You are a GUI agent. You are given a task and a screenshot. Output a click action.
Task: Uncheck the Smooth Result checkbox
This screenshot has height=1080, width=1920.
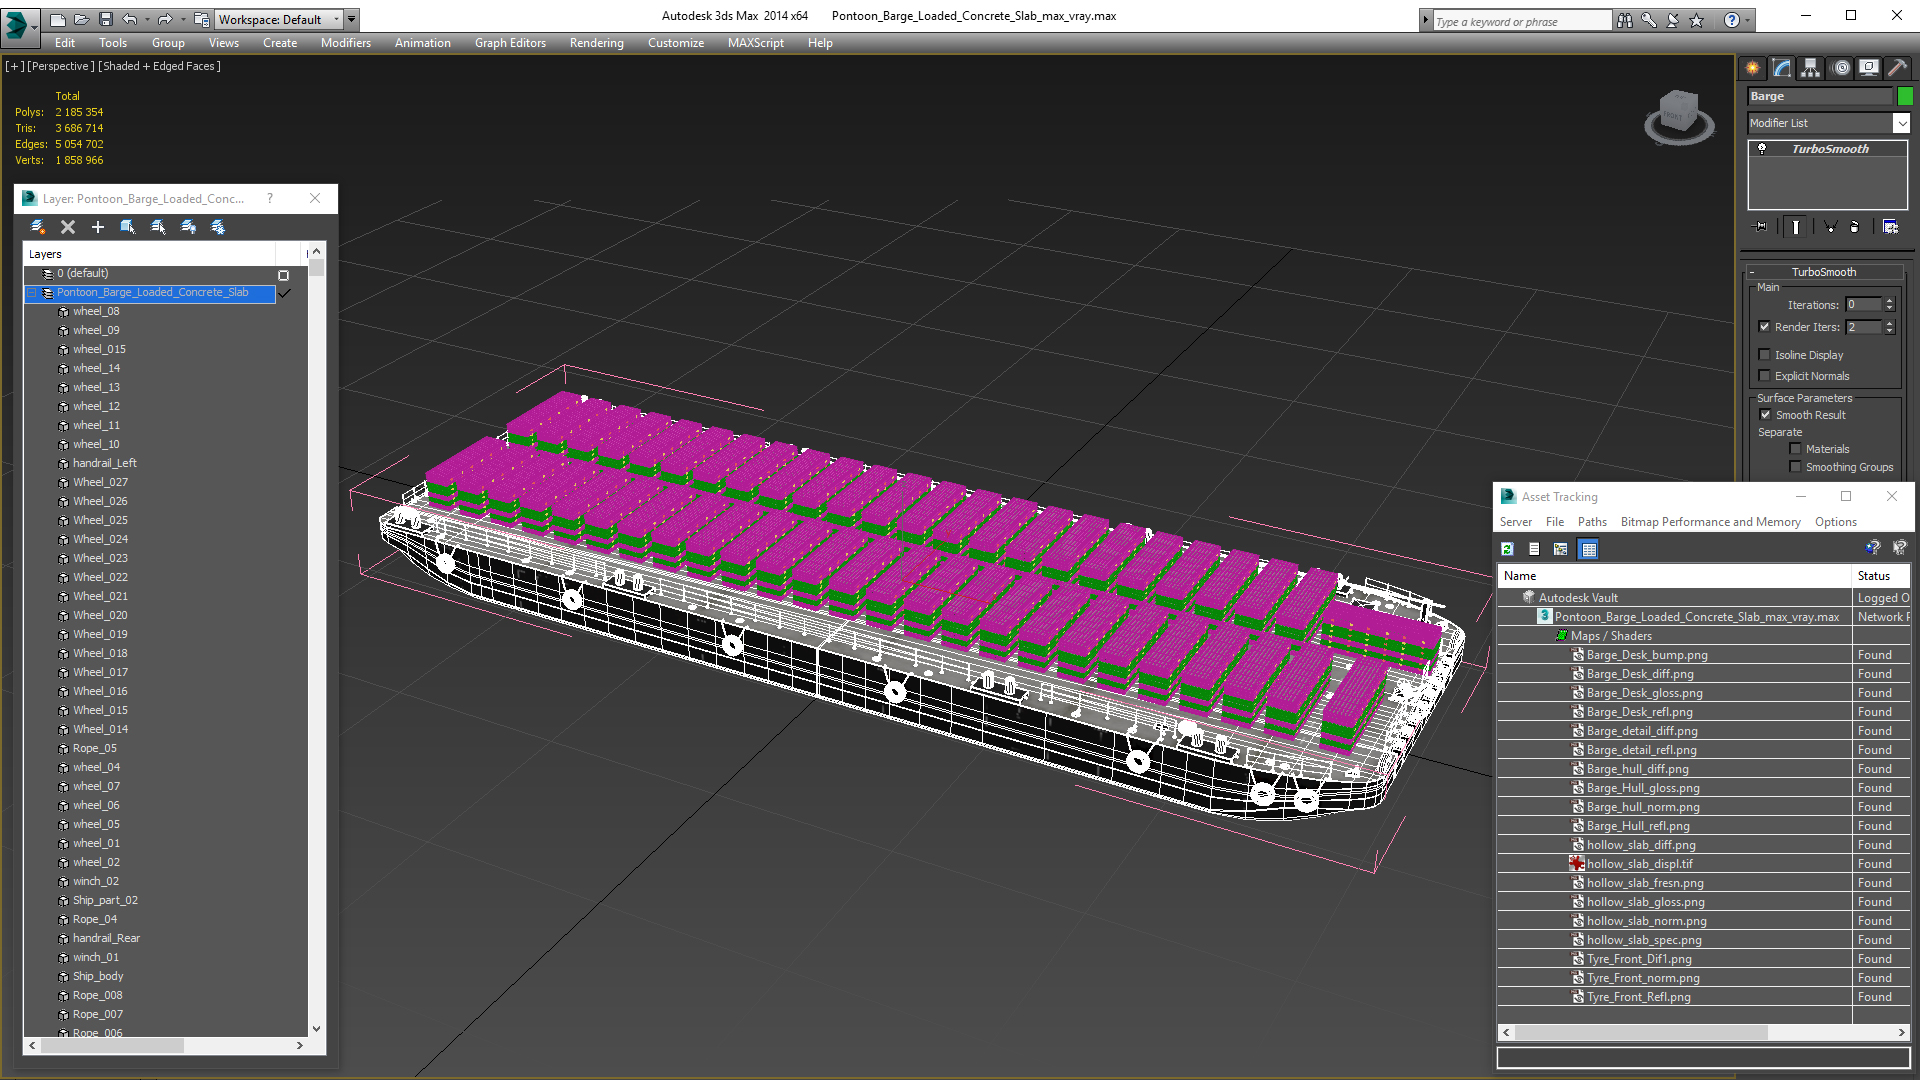1765,415
